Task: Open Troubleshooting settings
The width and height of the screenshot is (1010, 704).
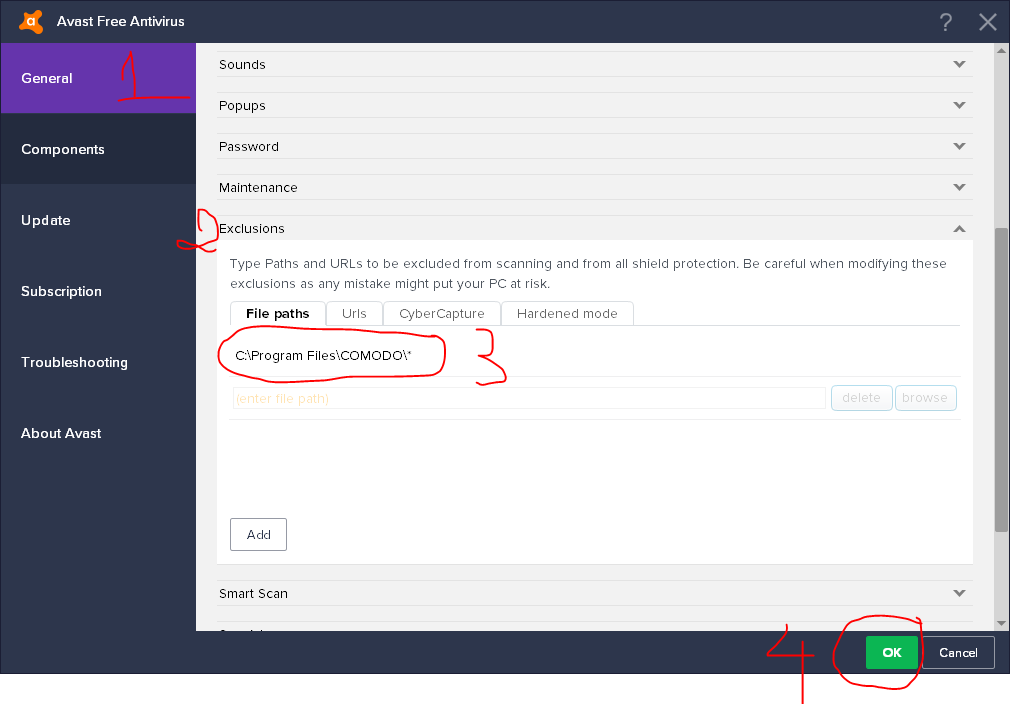Action: point(98,362)
